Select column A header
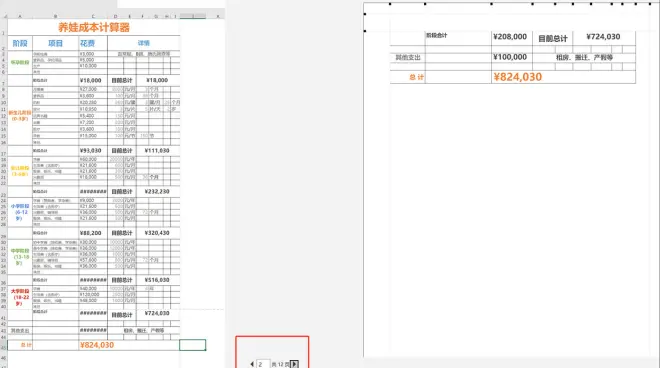The image size is (660, 368). [x=20, y=16]
